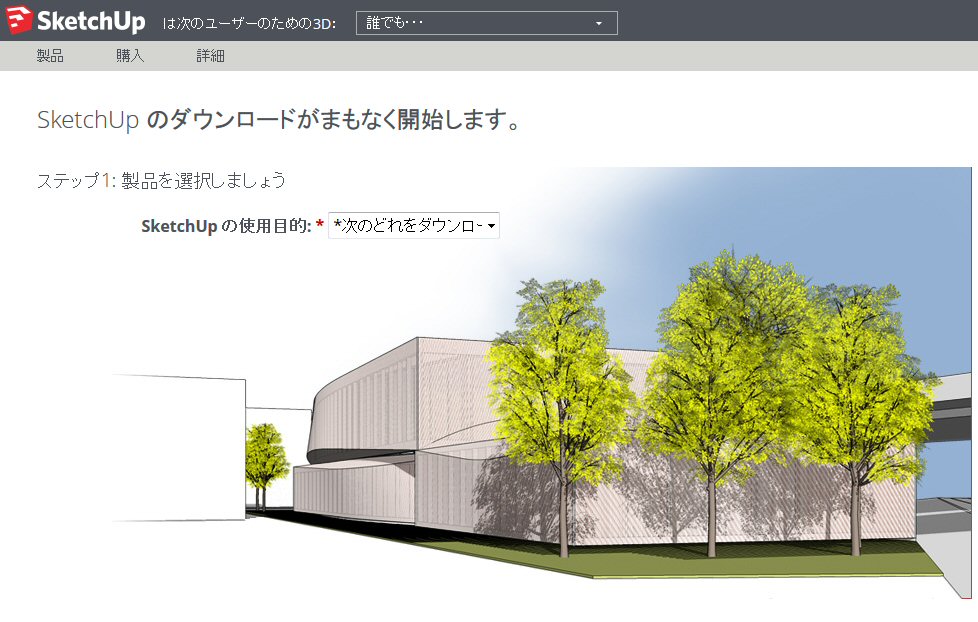The height and width of the screenshot is (622, 978).
Task: Click the building illustration image
Action: [x=541, y=384]
